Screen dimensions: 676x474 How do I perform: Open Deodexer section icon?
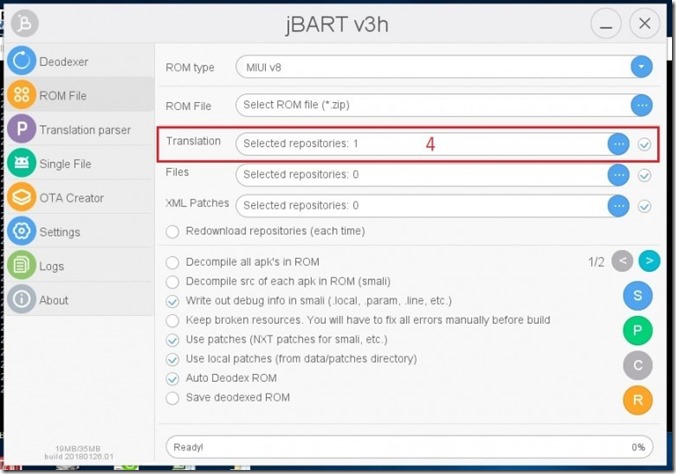22,61
